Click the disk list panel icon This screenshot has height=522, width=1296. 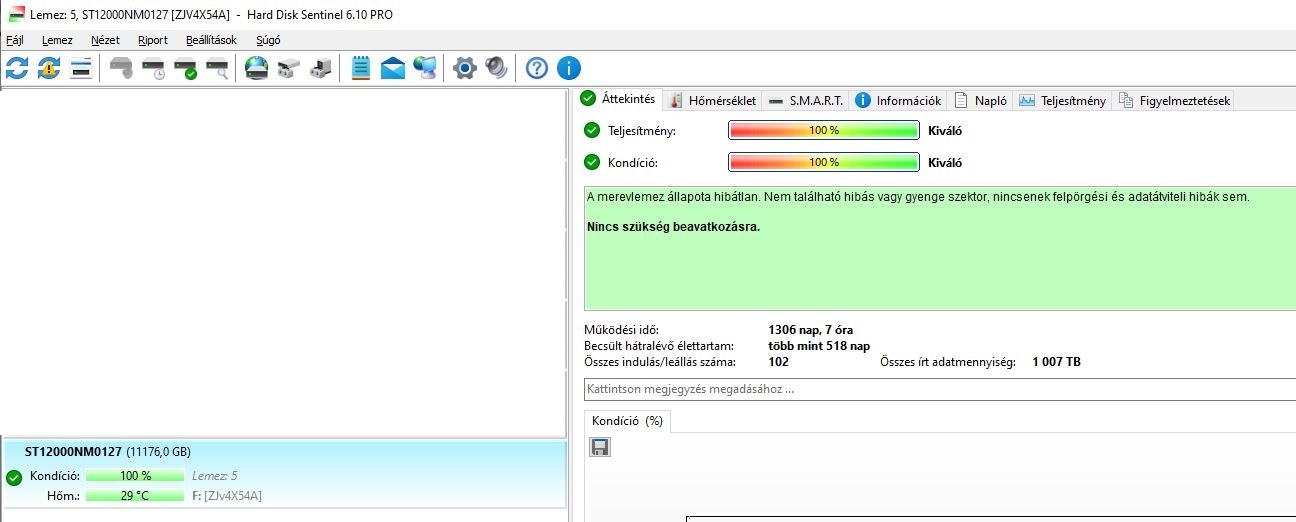pos(81,68)
